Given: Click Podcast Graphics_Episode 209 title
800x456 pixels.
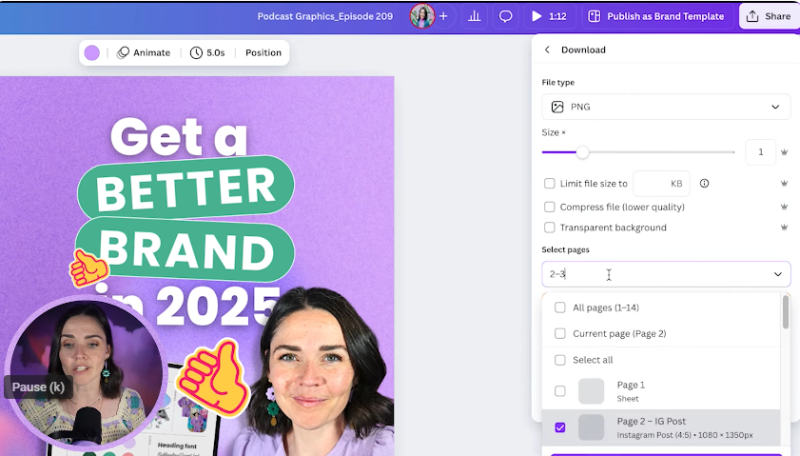Looking at the screenshot, I should (x=325, y=16).
